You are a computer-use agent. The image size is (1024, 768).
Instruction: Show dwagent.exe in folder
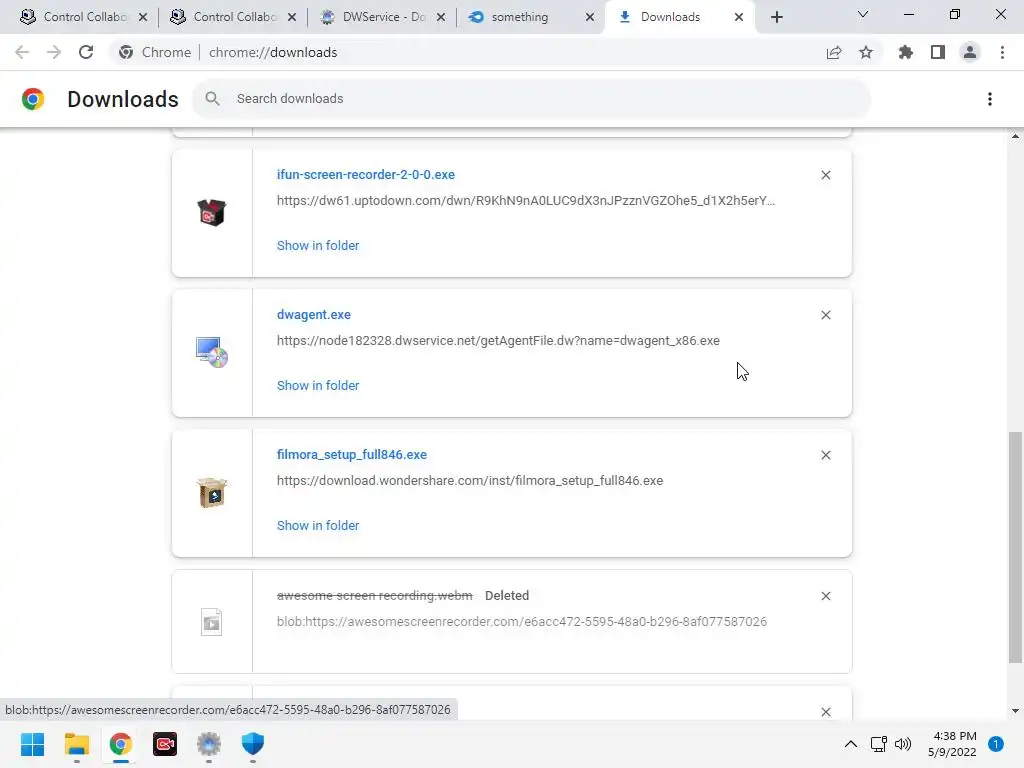pyautogui.click(x=318, y=385)
